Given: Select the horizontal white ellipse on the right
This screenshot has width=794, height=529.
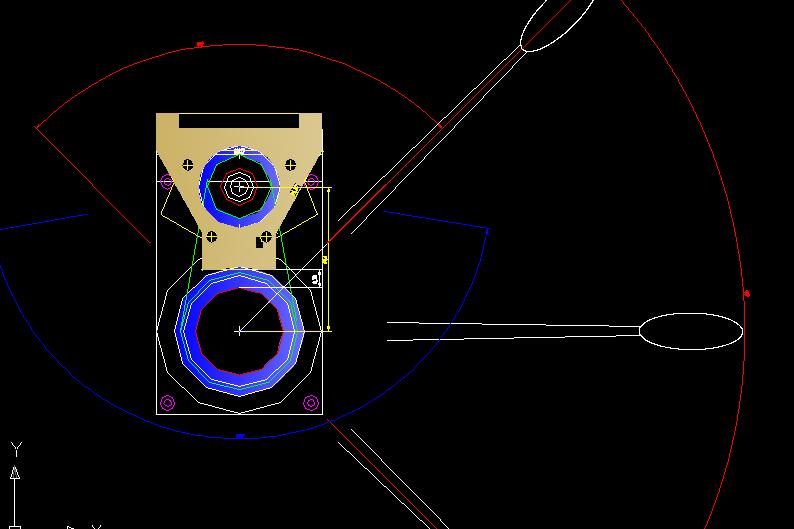Looking at the screenshot, I should [690, 331].
